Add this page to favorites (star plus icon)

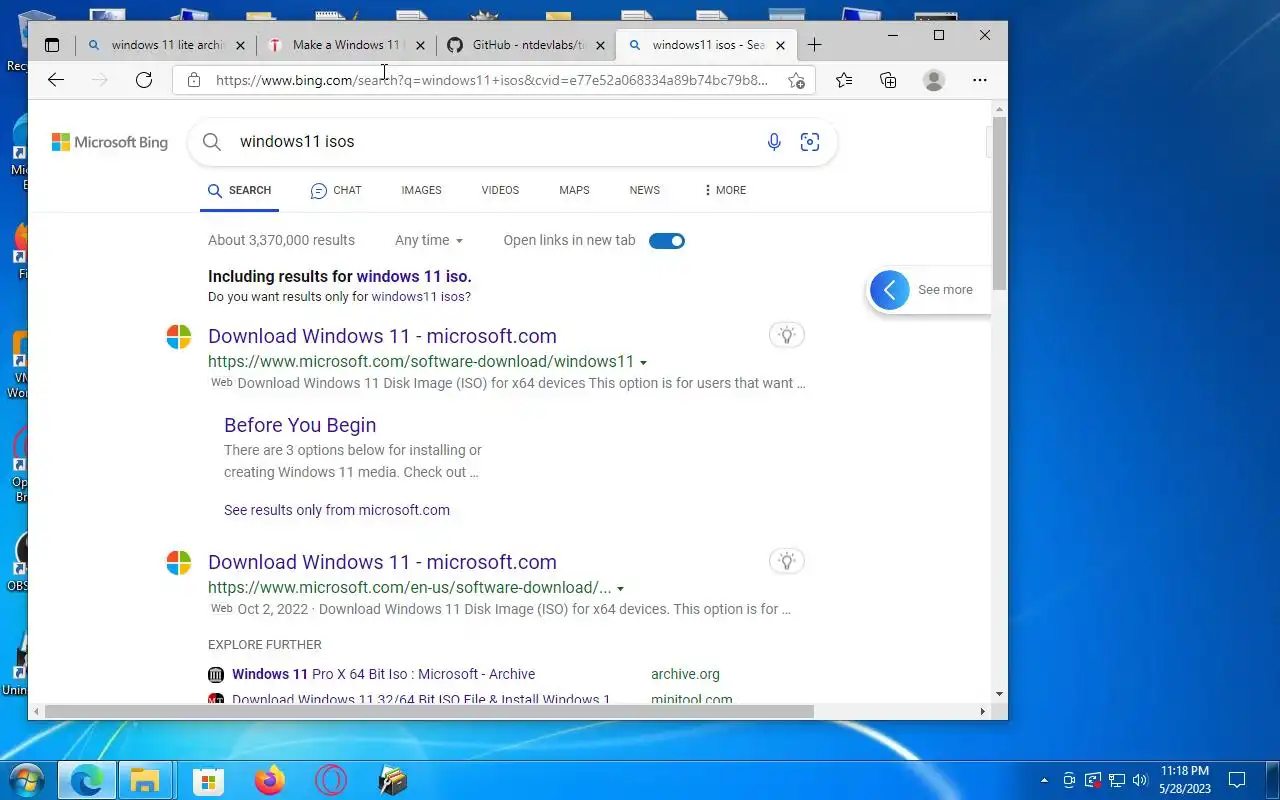796,80
